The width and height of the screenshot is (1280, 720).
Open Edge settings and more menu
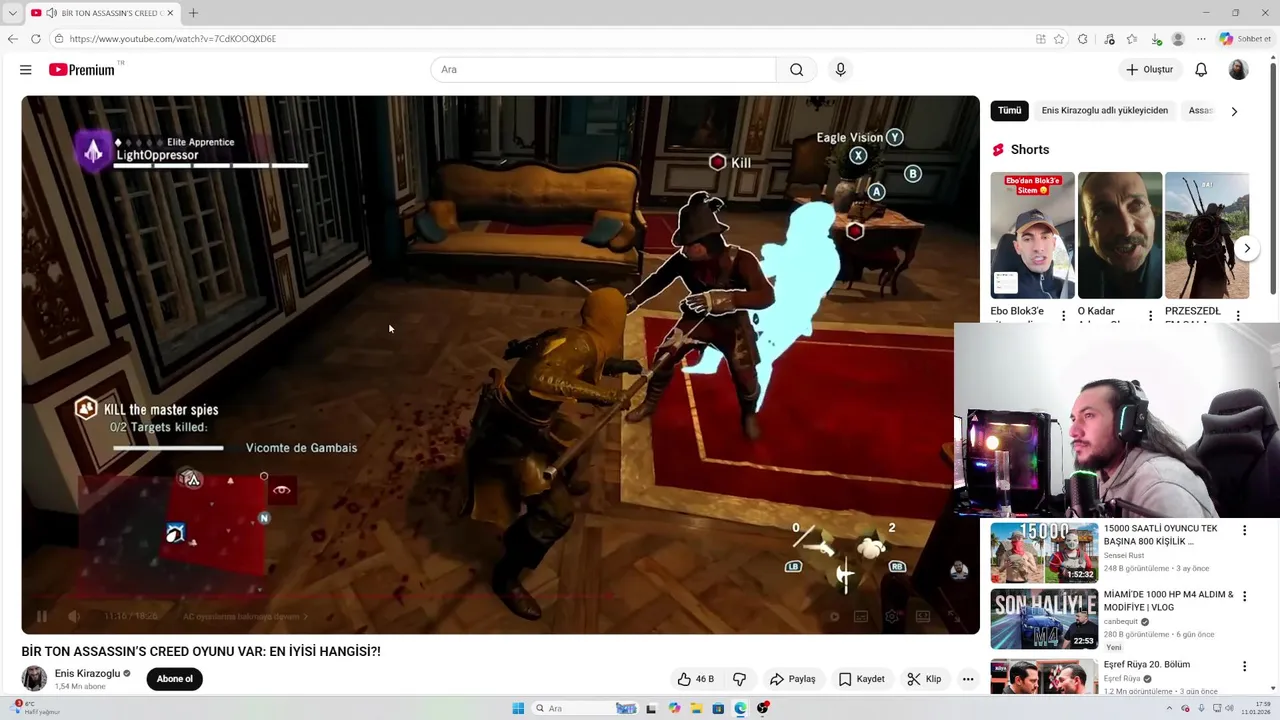tap(1201, 39)
